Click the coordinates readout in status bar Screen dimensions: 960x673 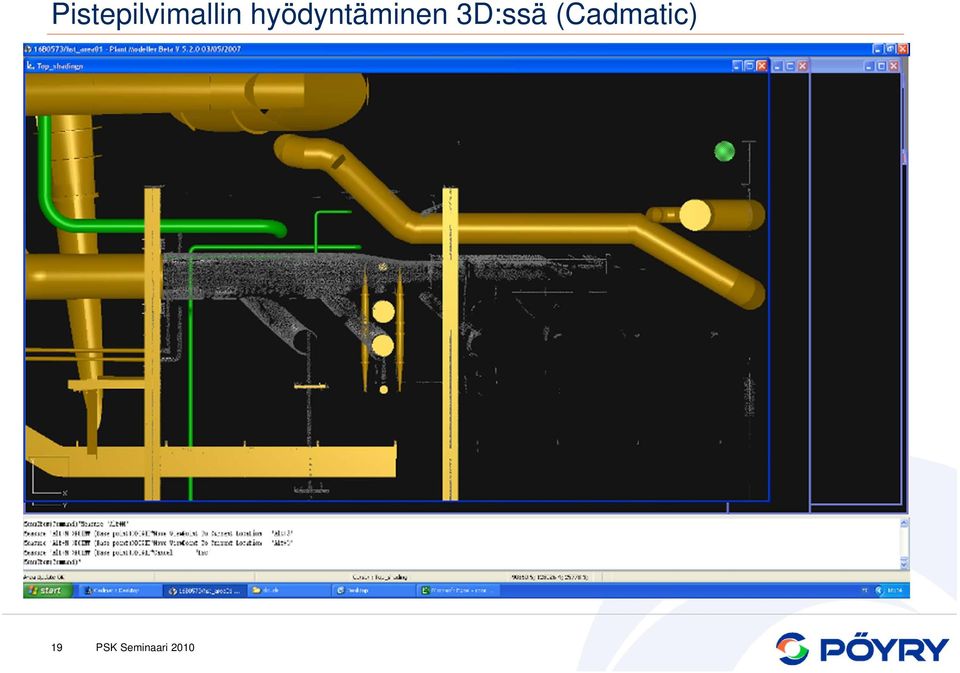click(550, 577)
